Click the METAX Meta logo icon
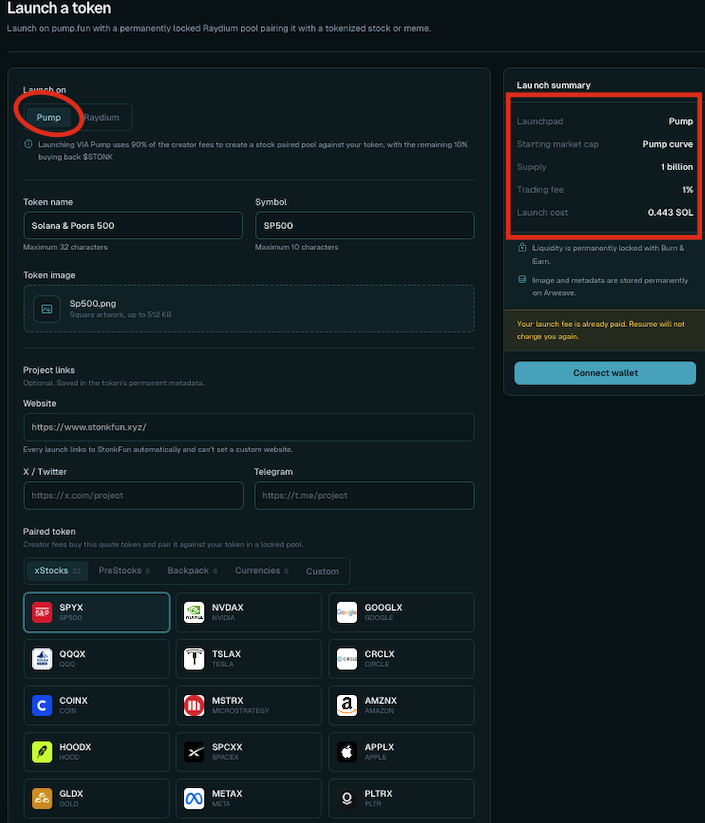 194,798
